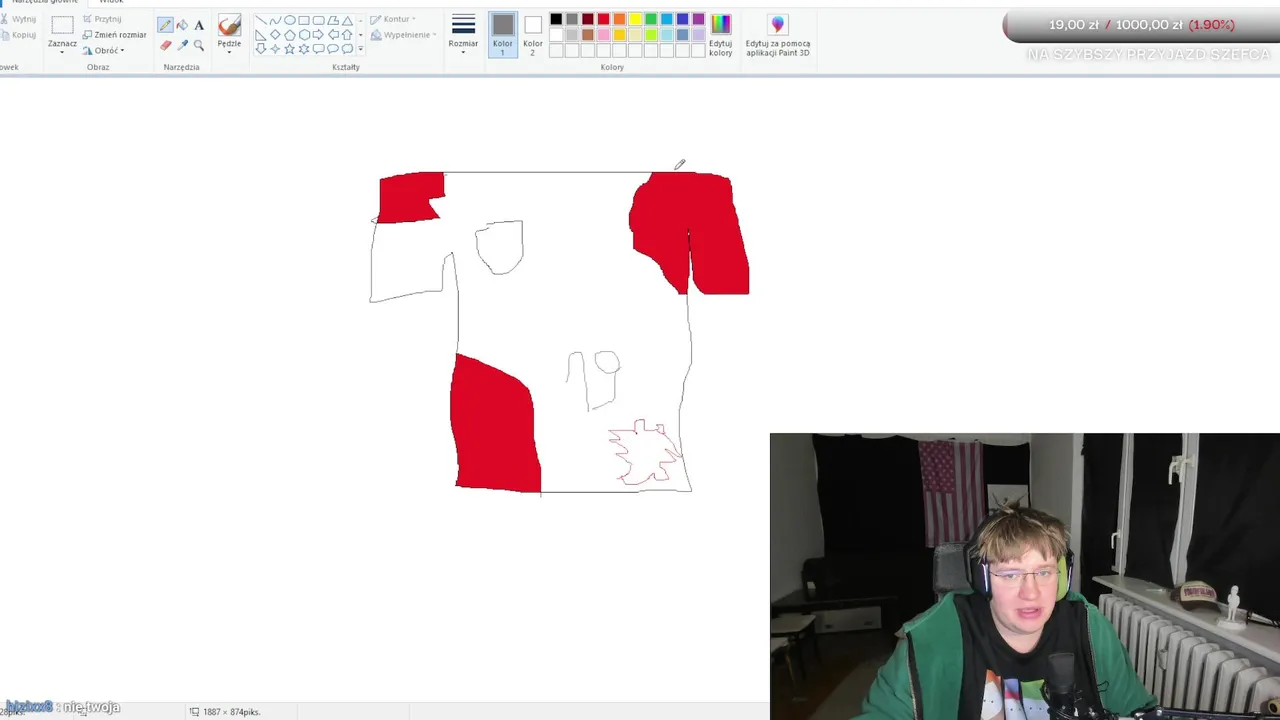This screenshot has width=1280, height=720.
Task: Click the Wytnij cut button
Action: [18, 19]
